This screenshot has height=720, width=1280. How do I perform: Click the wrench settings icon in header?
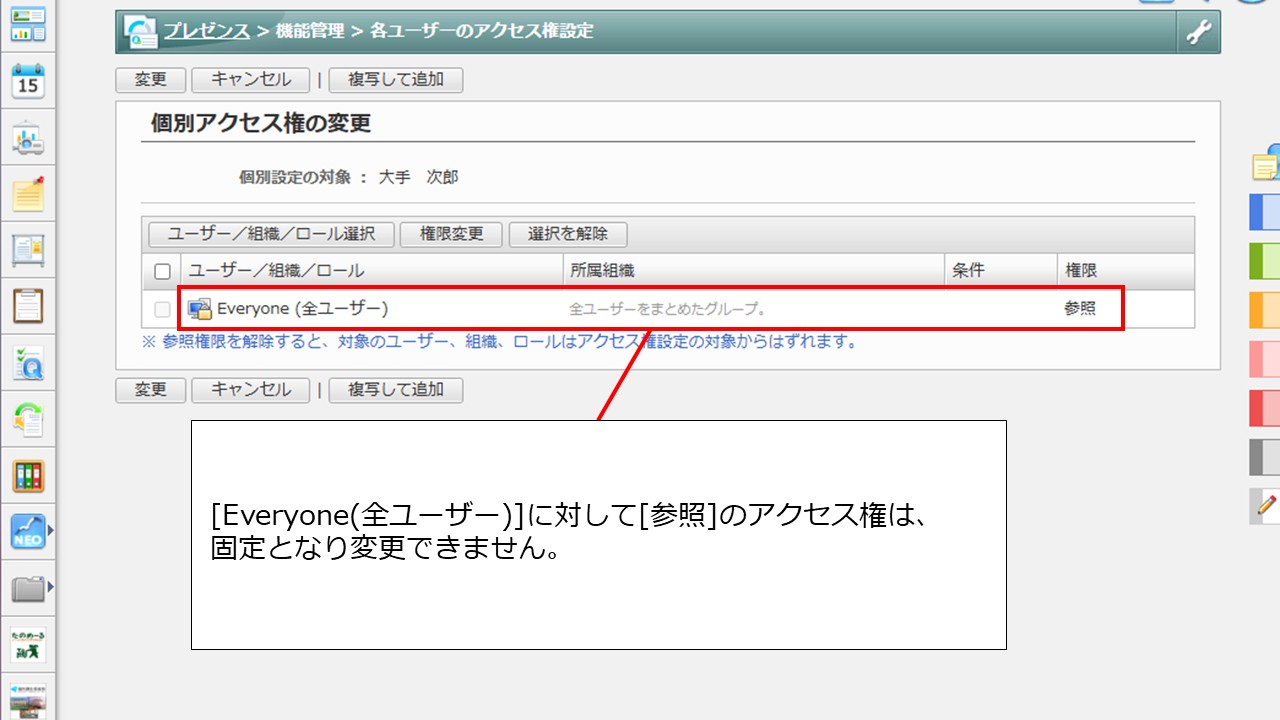click(1198, 32)
